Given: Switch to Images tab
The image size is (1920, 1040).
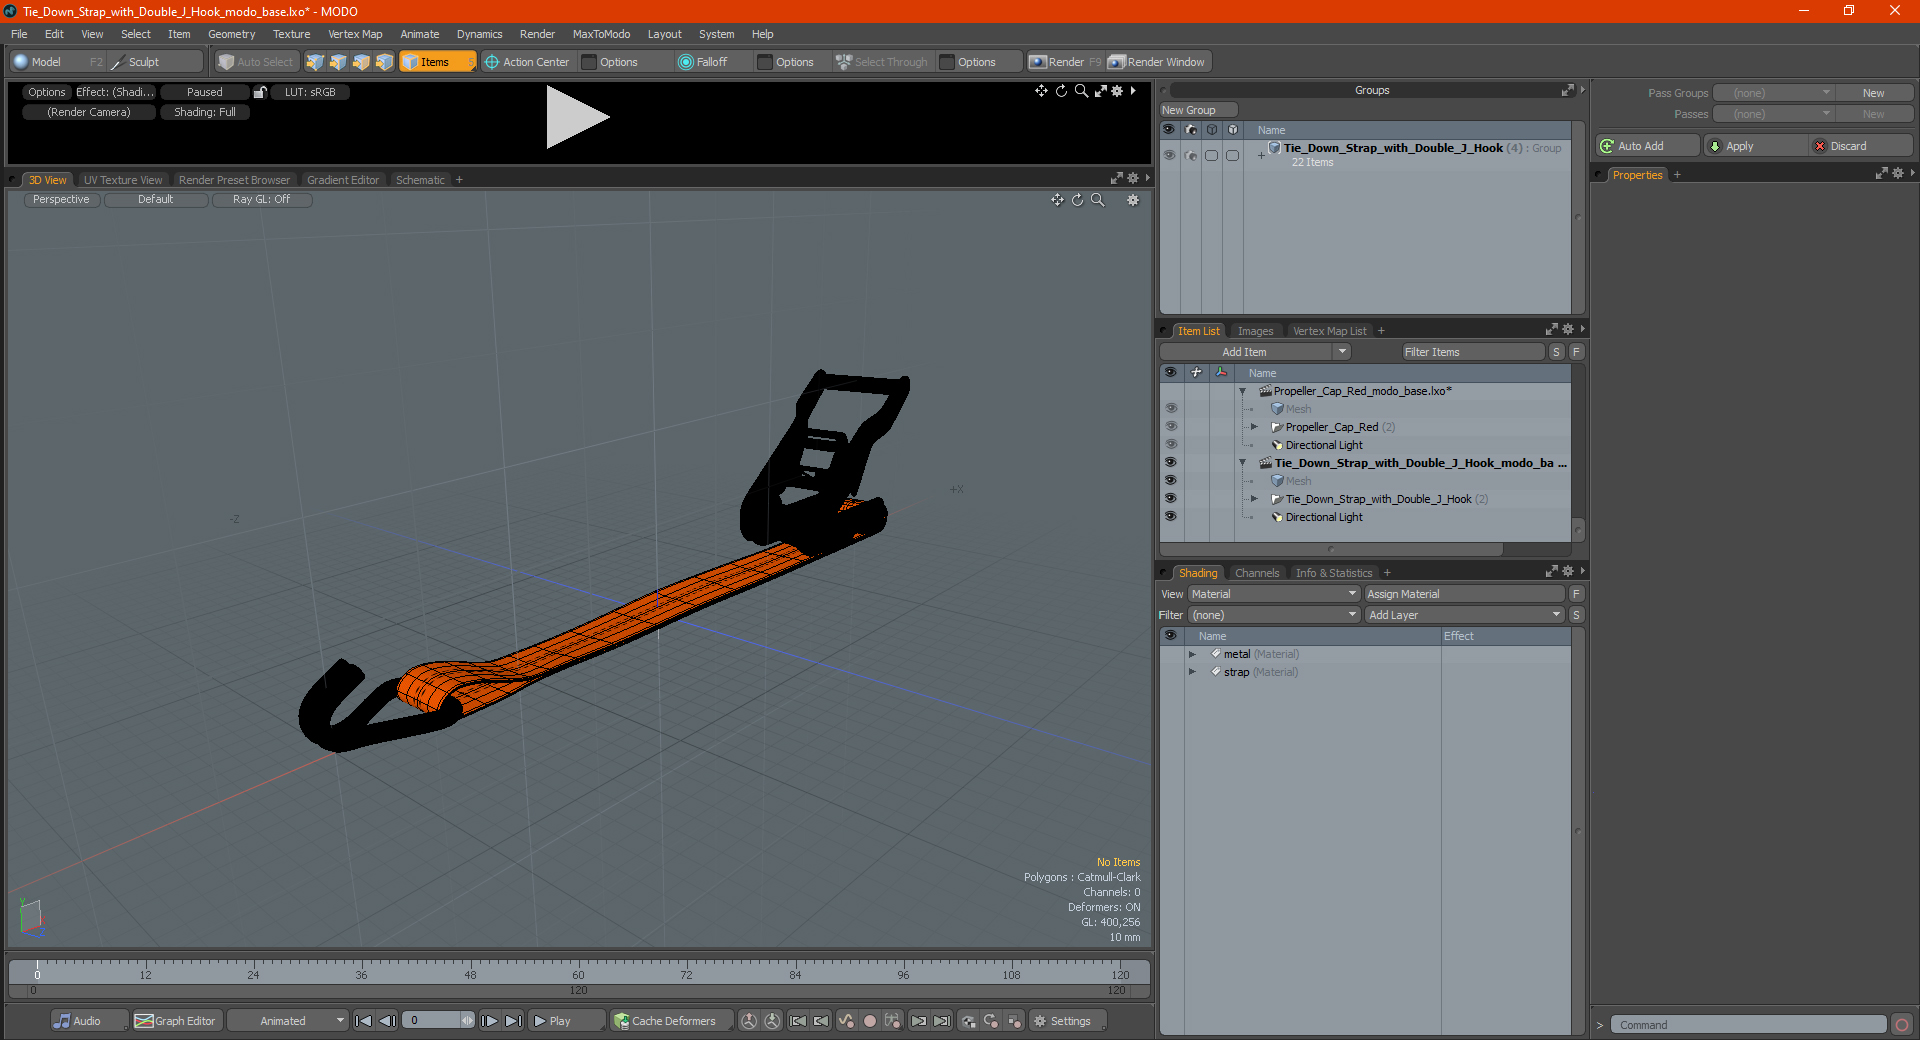Looking at the screenshot, I should (x=1255, y=331).
